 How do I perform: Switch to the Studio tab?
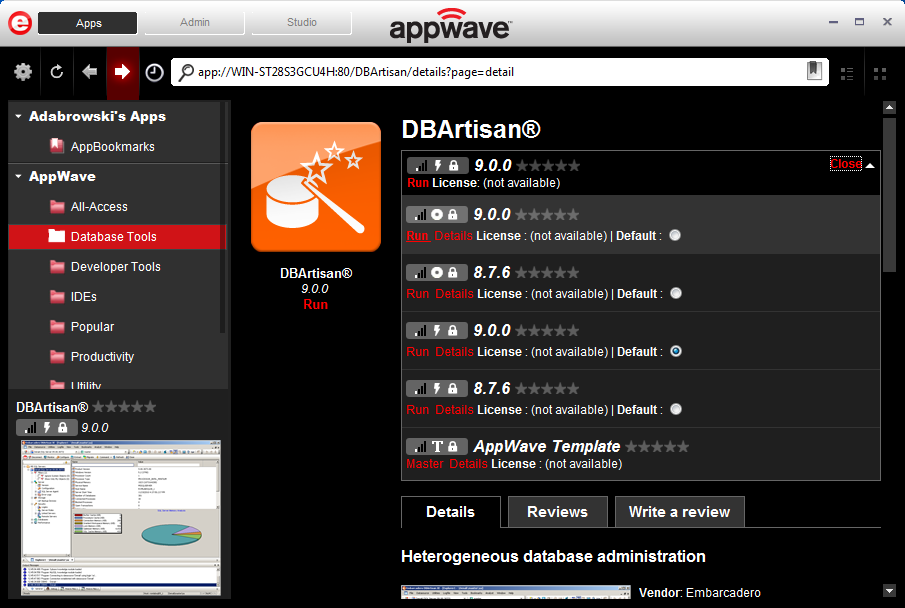(301, 23)
